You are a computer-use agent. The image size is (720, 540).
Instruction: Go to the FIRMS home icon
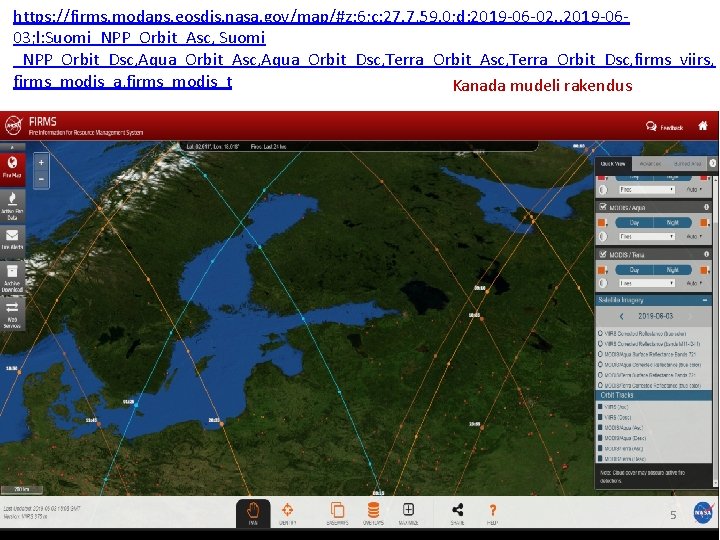703,126
